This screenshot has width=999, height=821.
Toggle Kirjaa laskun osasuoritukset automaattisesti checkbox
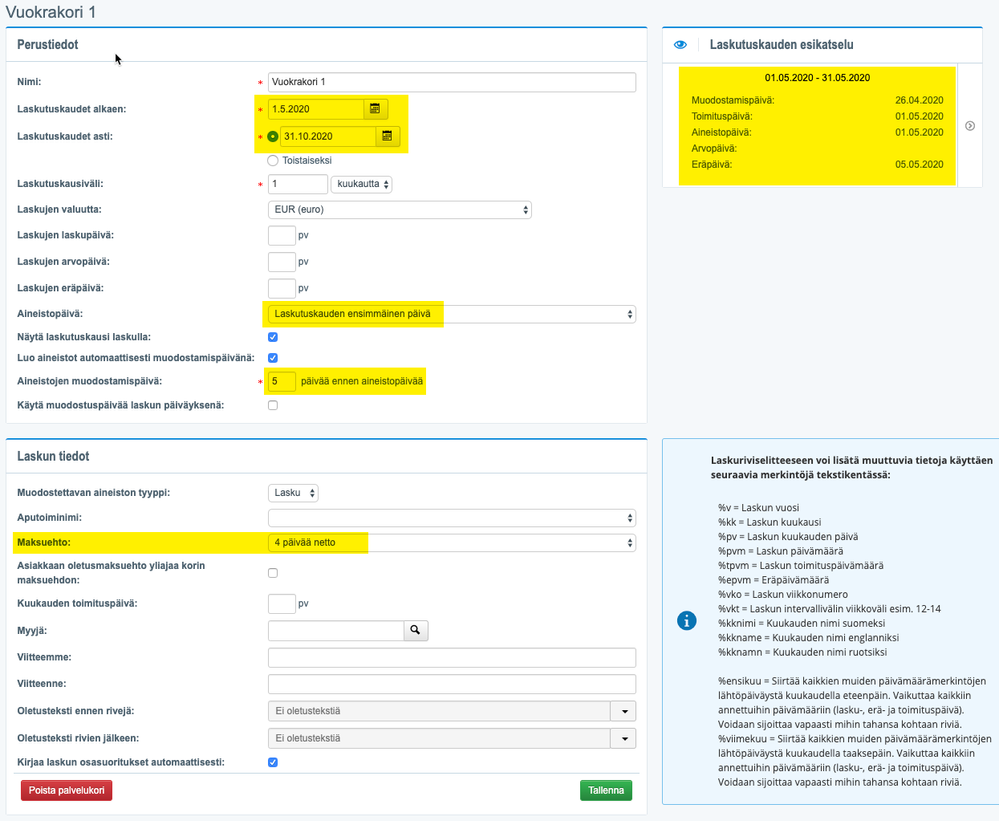pos(273,762)
